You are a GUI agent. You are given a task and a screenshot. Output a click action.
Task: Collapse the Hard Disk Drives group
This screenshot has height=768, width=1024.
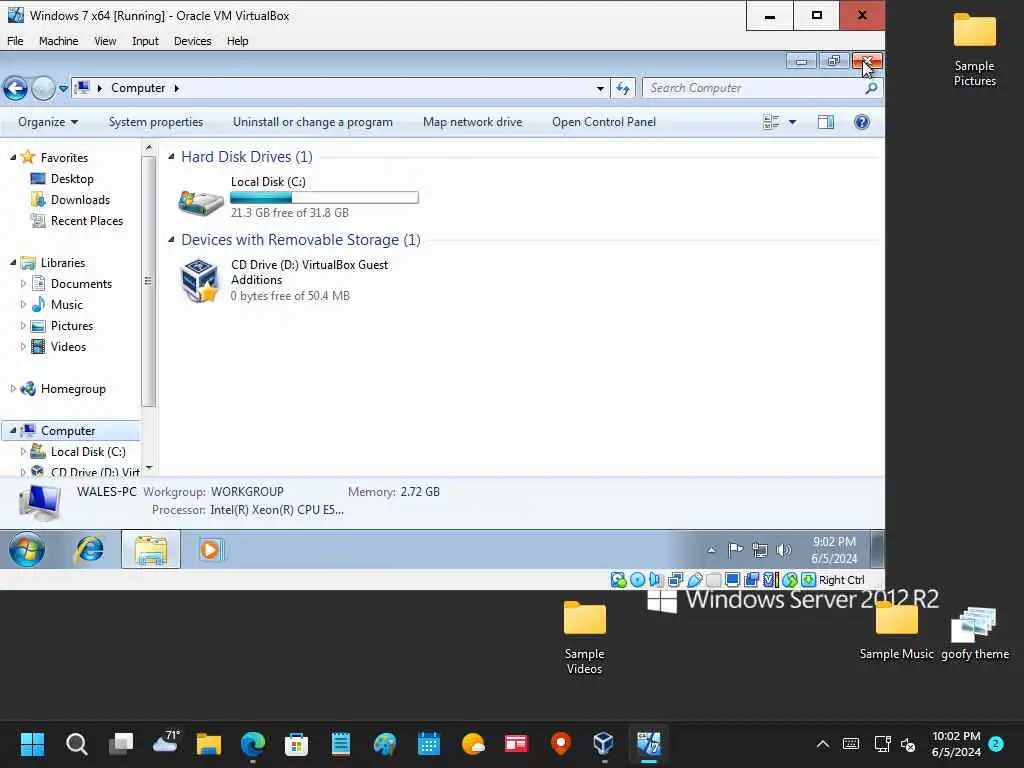point(171,157)
